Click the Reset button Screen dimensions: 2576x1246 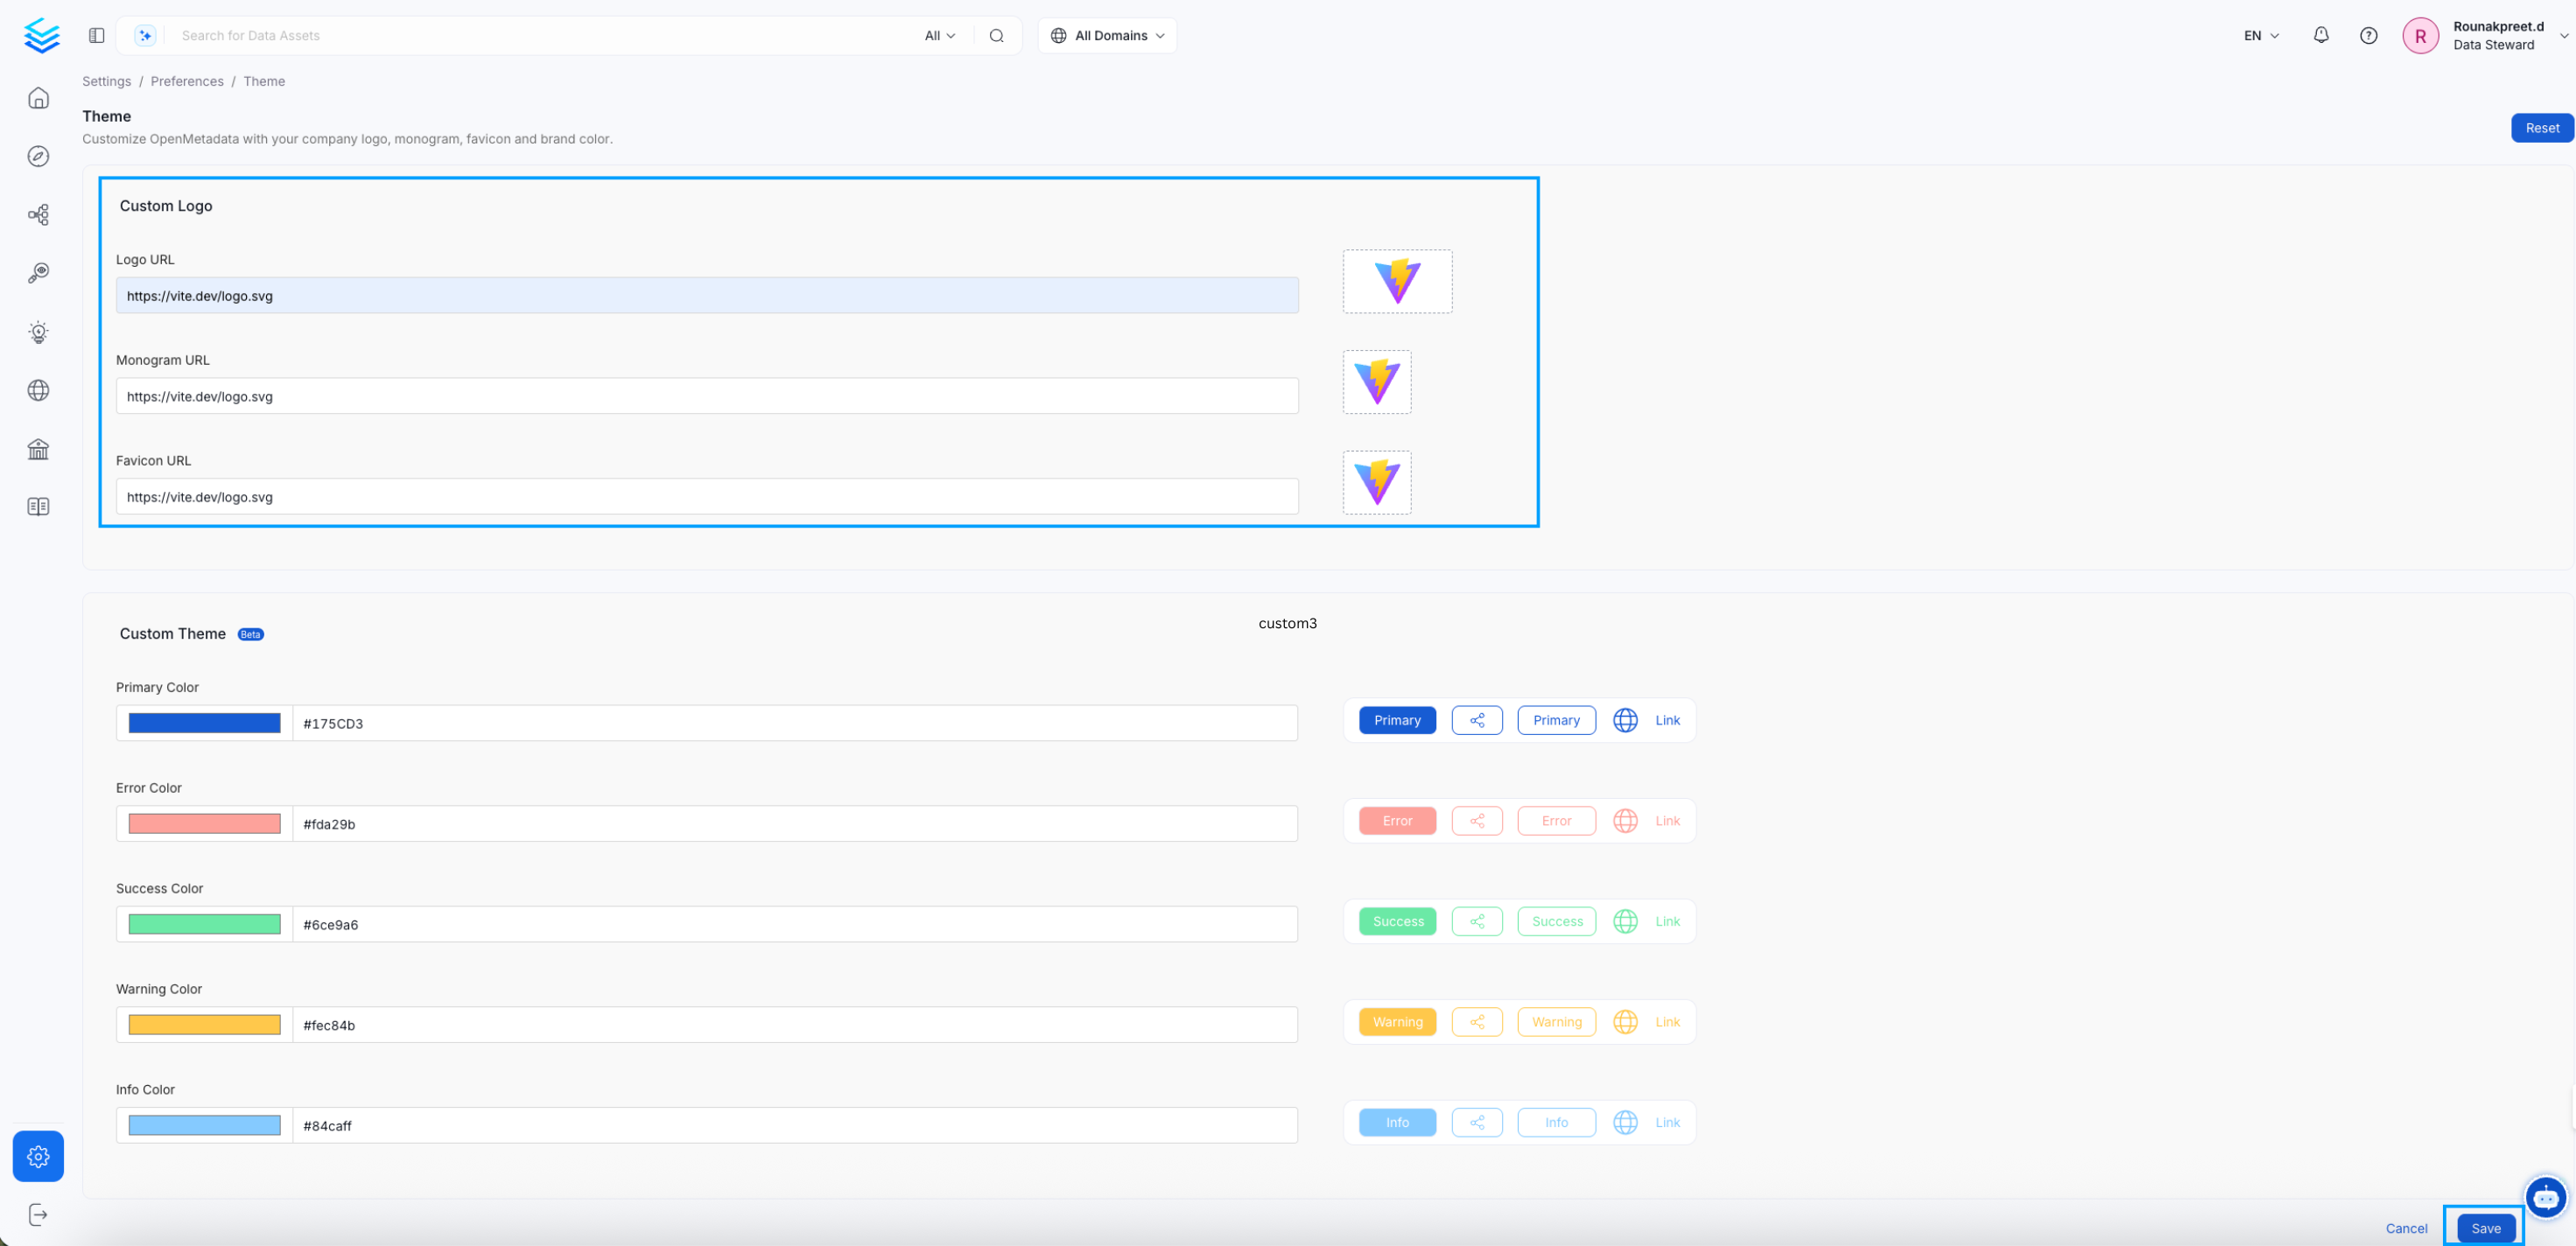click(x=2541, y=128)
